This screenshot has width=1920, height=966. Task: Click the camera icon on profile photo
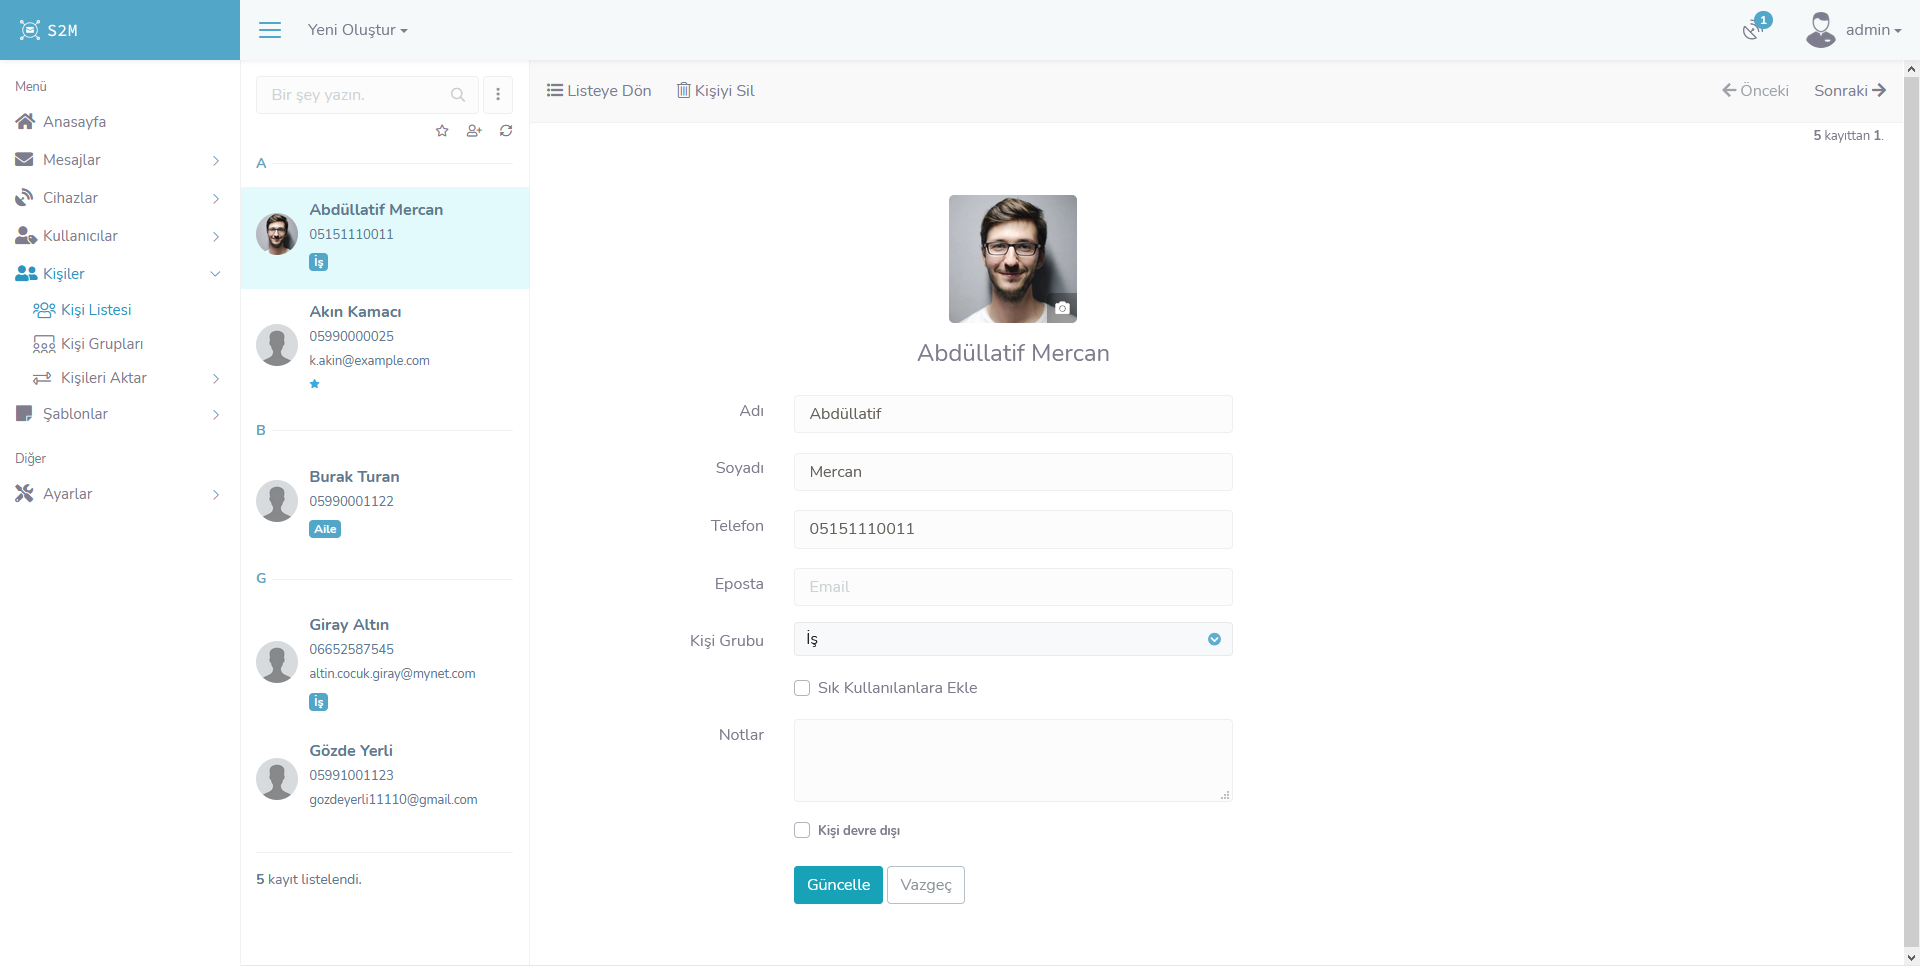click(1062, 308)
